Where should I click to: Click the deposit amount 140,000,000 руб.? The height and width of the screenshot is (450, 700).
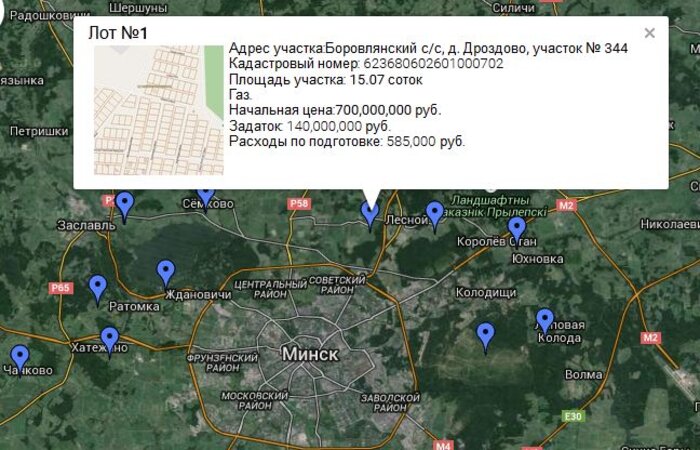(338, 126)
